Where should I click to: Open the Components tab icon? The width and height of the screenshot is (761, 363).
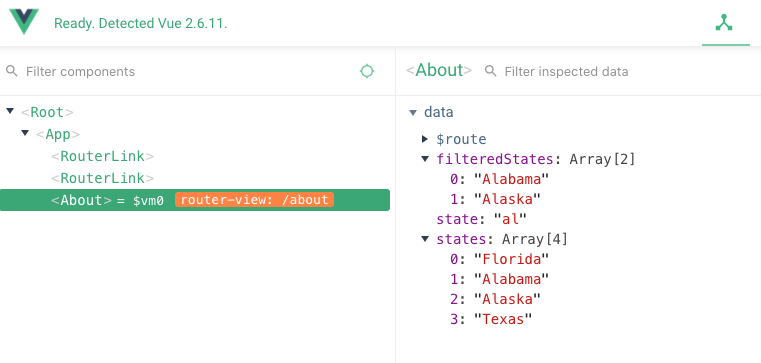pos(724,23)
